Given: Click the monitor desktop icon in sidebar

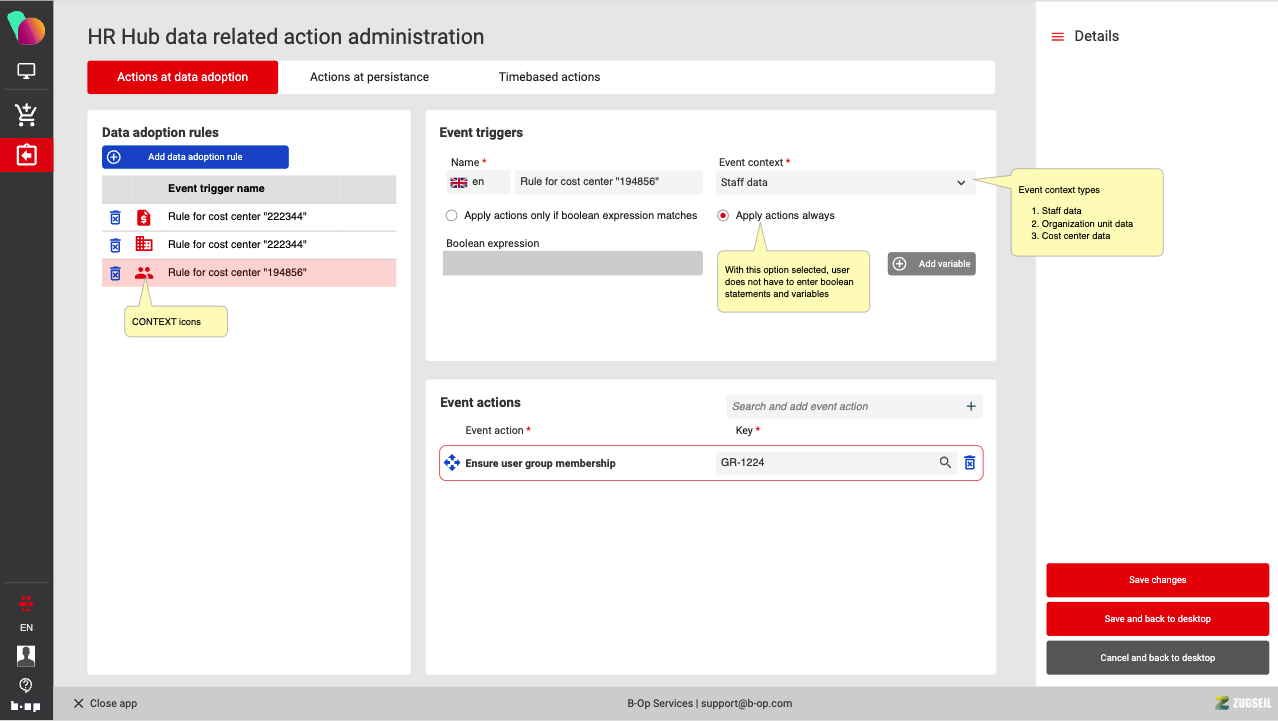Looking at the screenshot, I should click(26, 71).
